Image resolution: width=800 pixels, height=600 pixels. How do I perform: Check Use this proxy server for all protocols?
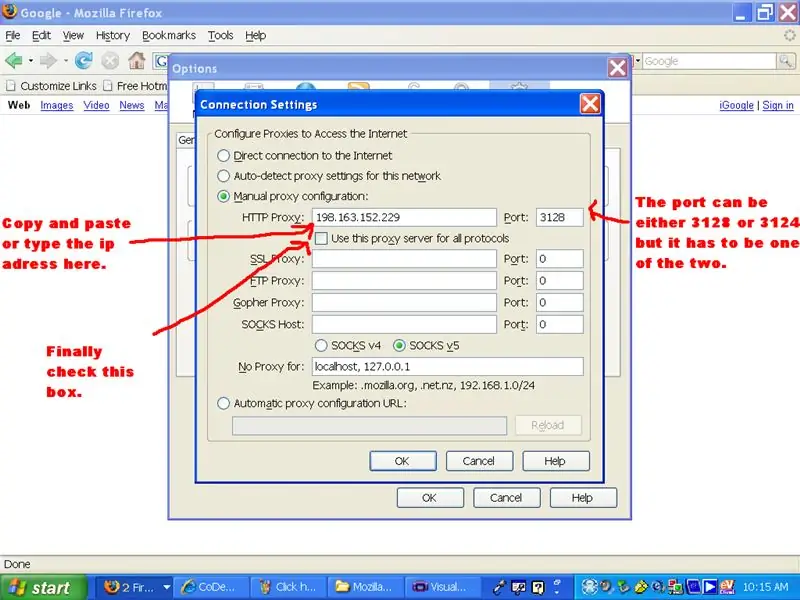321,238
